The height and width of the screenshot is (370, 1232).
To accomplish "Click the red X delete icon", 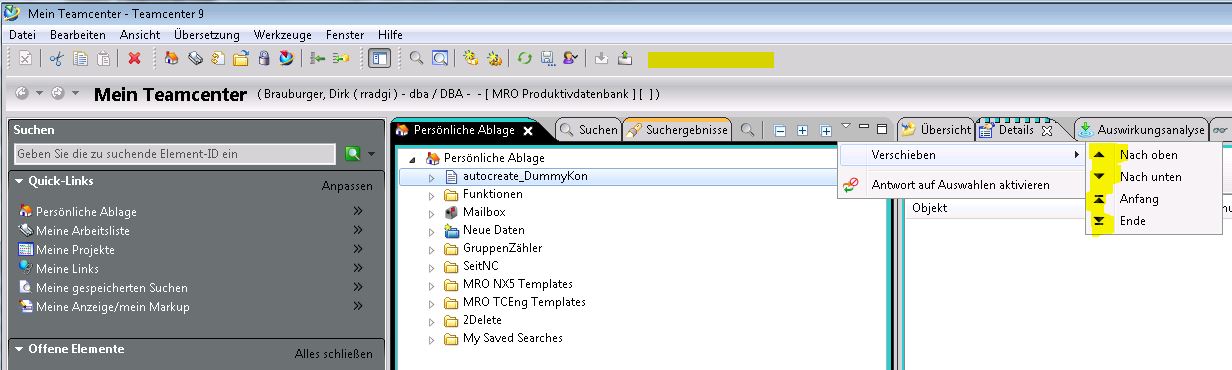I will 134,58.
